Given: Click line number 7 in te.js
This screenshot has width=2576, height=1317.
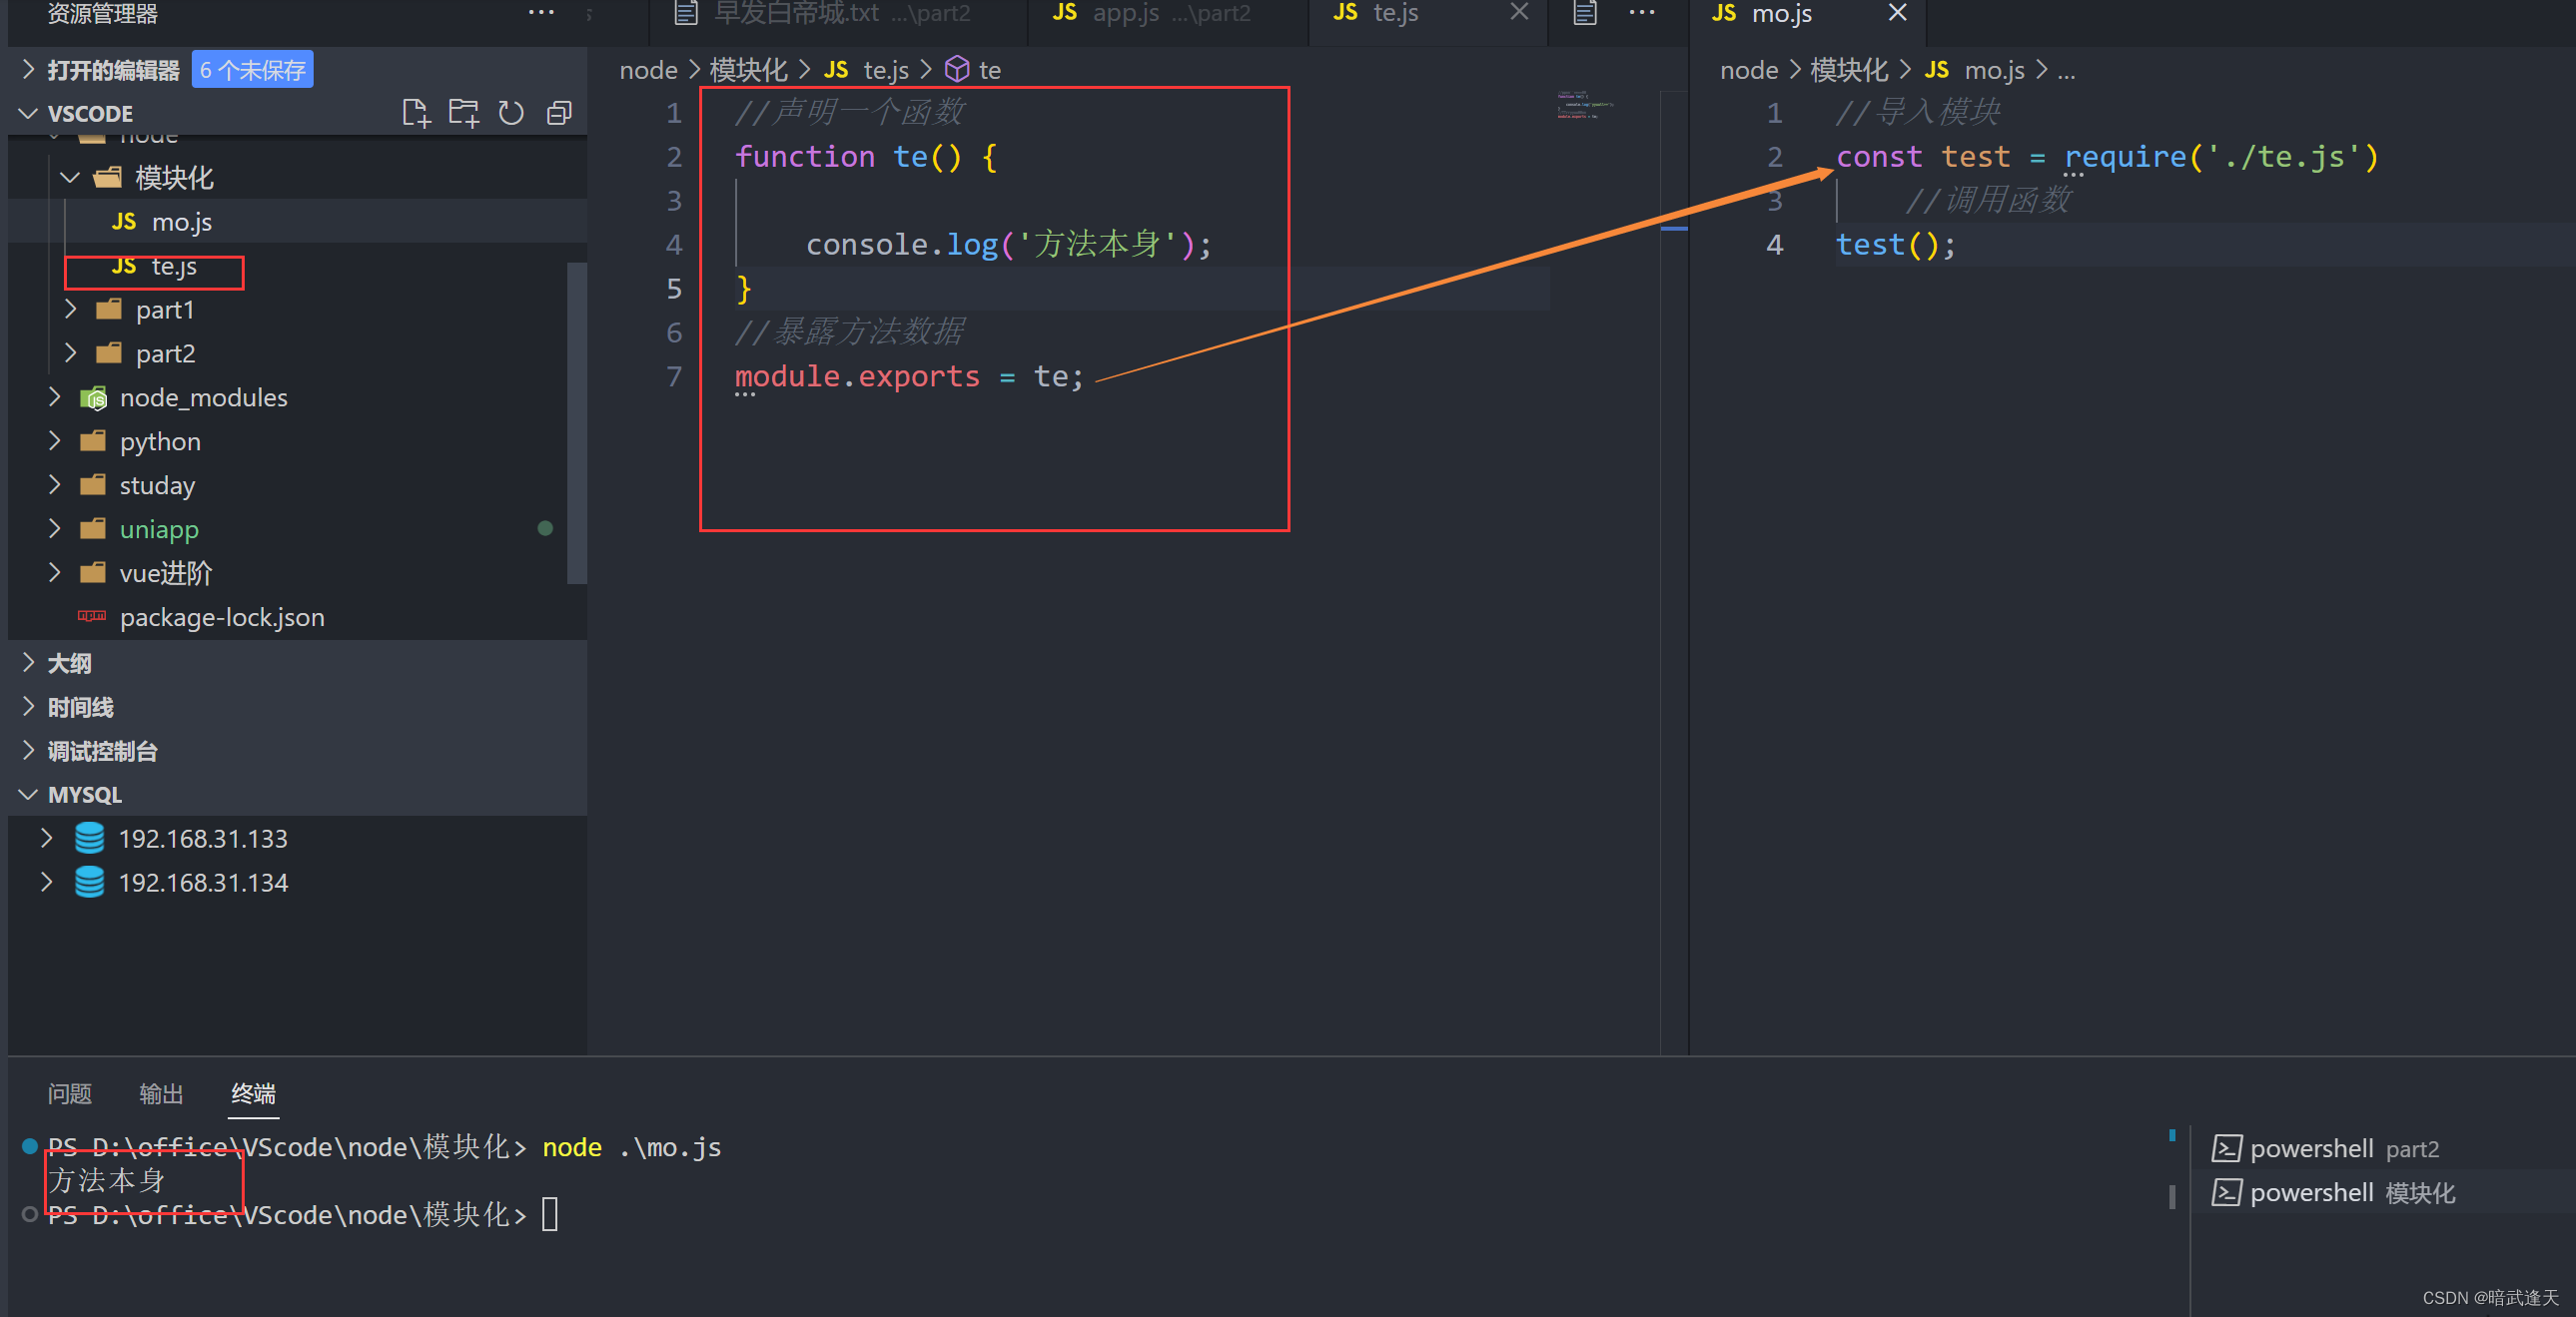Looking at the screenshot, I should (x=675, y=376).
